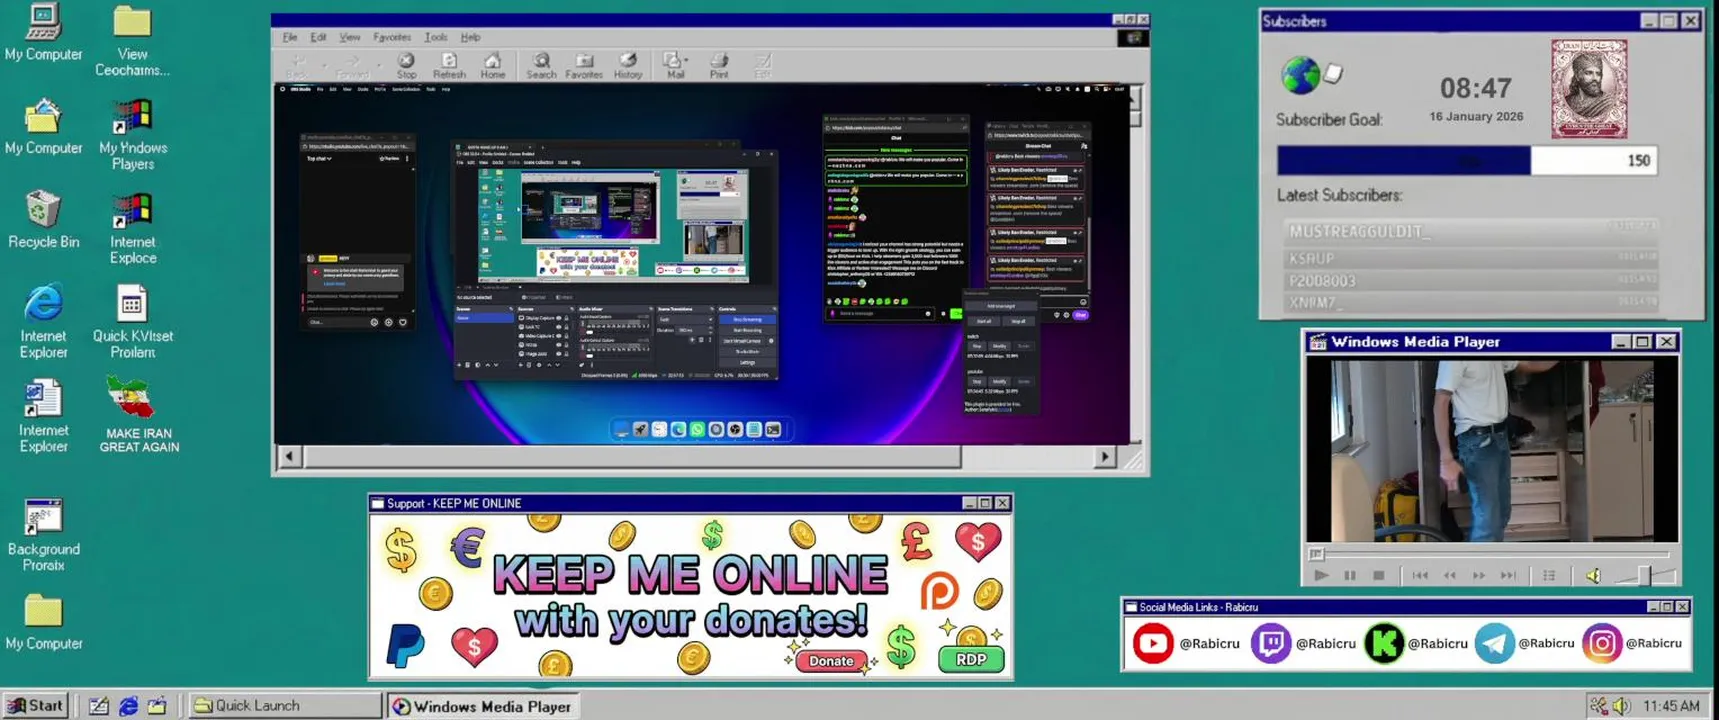
Task: Click the orange Patreon logo on the support banner
Action: (x=939, y=592)
